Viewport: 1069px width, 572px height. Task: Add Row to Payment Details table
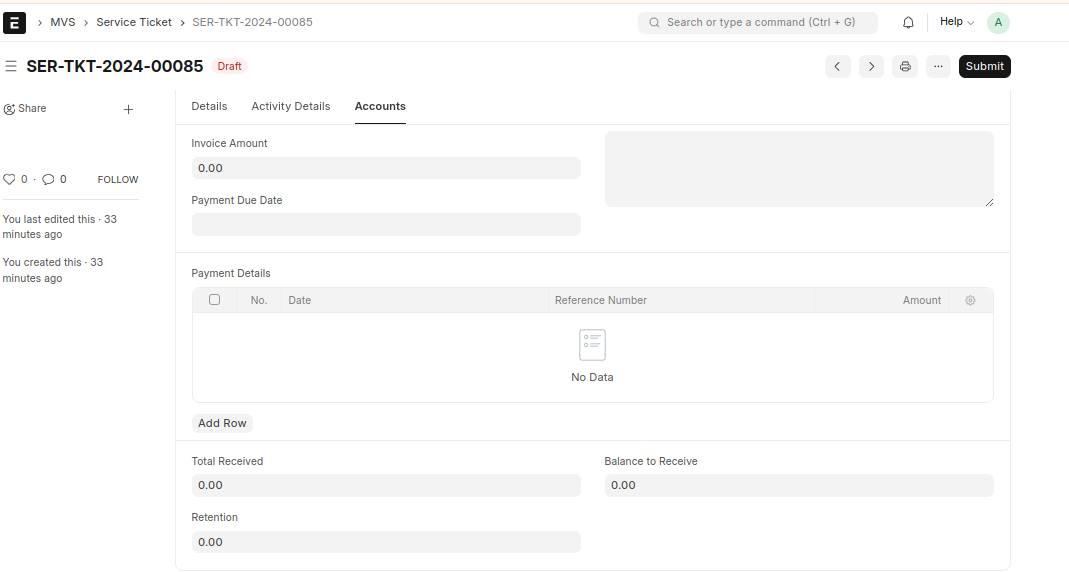[222, 423]
